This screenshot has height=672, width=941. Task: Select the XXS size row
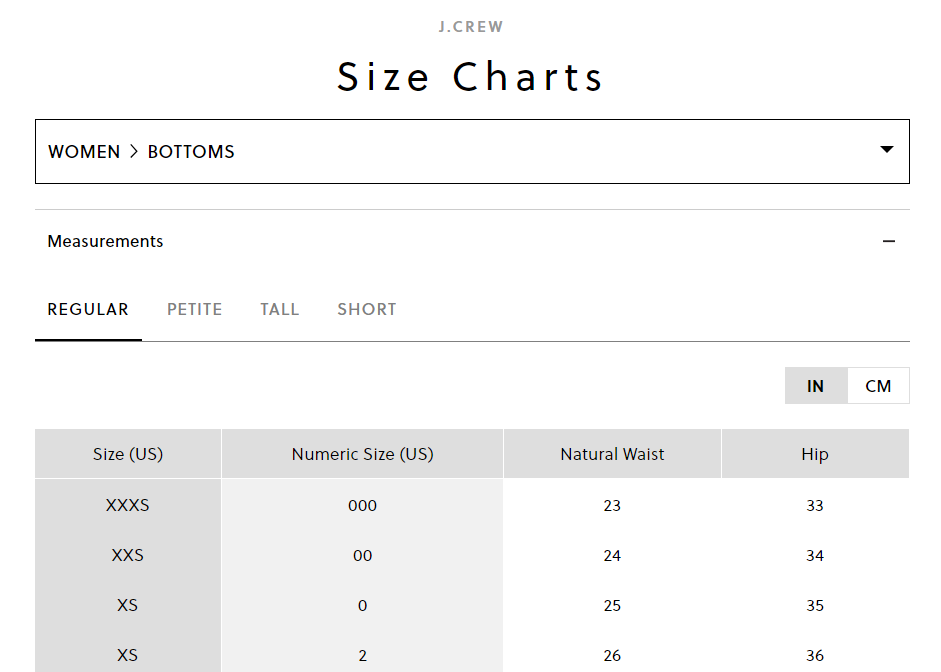(x=128, y=555)
